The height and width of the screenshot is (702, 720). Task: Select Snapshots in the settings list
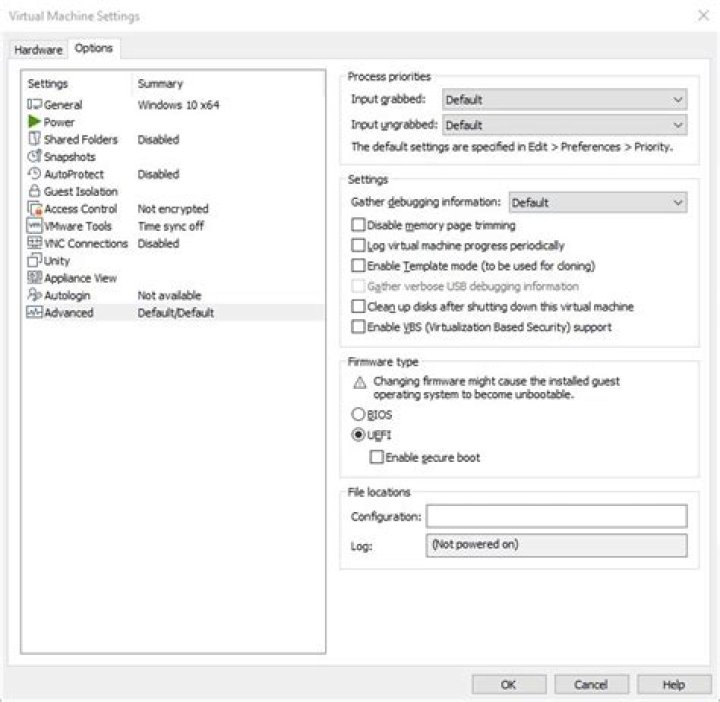point(70,157)
